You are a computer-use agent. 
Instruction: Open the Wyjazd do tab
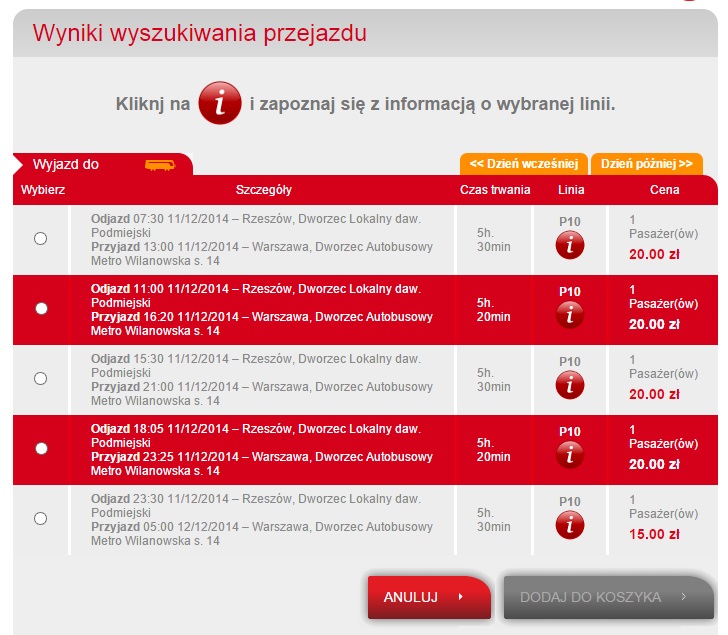(x=66, y=164)
